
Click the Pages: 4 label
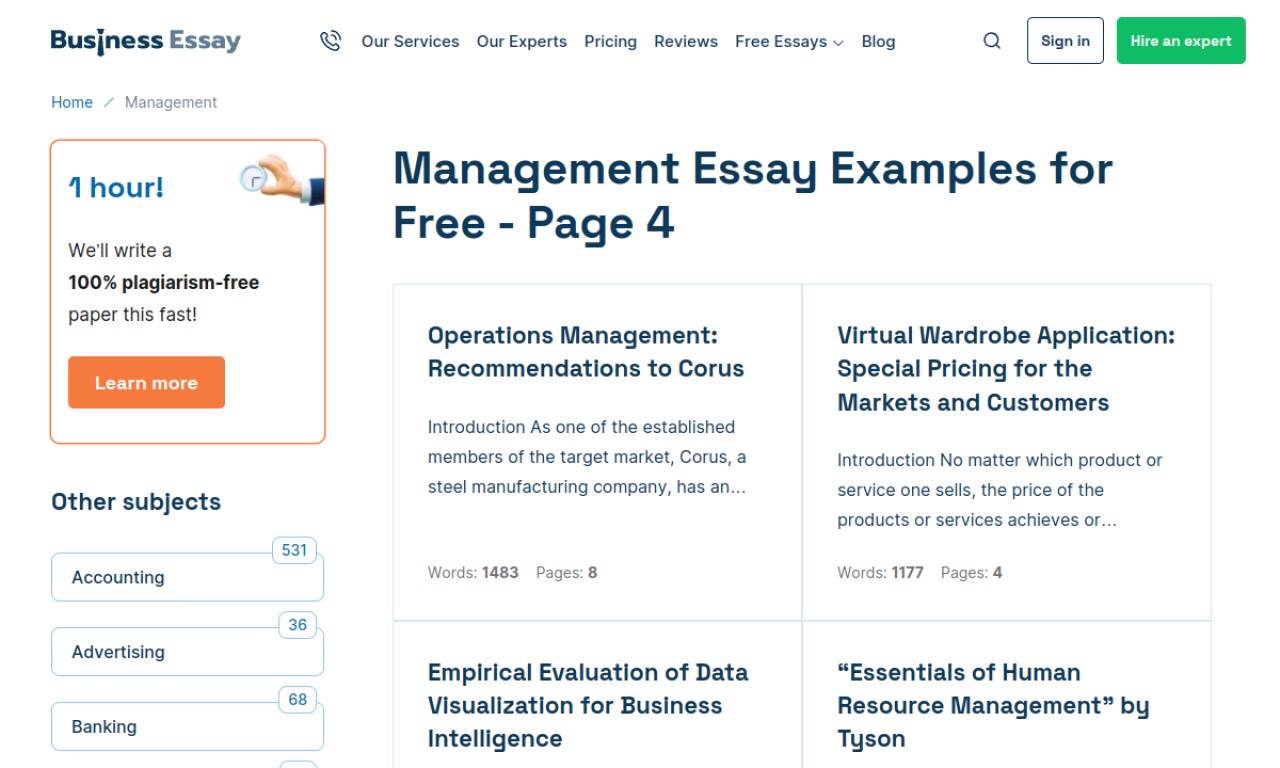[971, 573]
